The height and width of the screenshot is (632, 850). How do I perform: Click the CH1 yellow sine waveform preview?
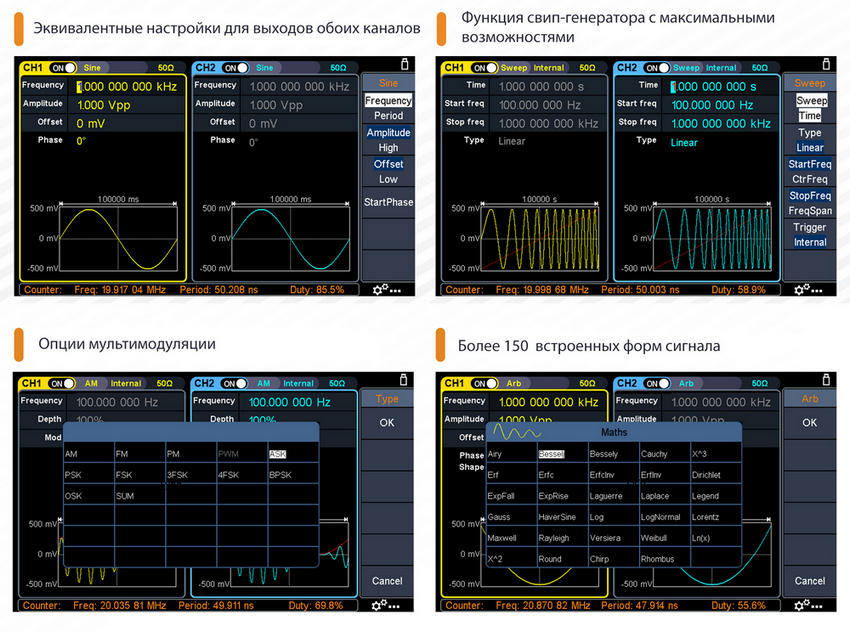click(x=118, y=238)
